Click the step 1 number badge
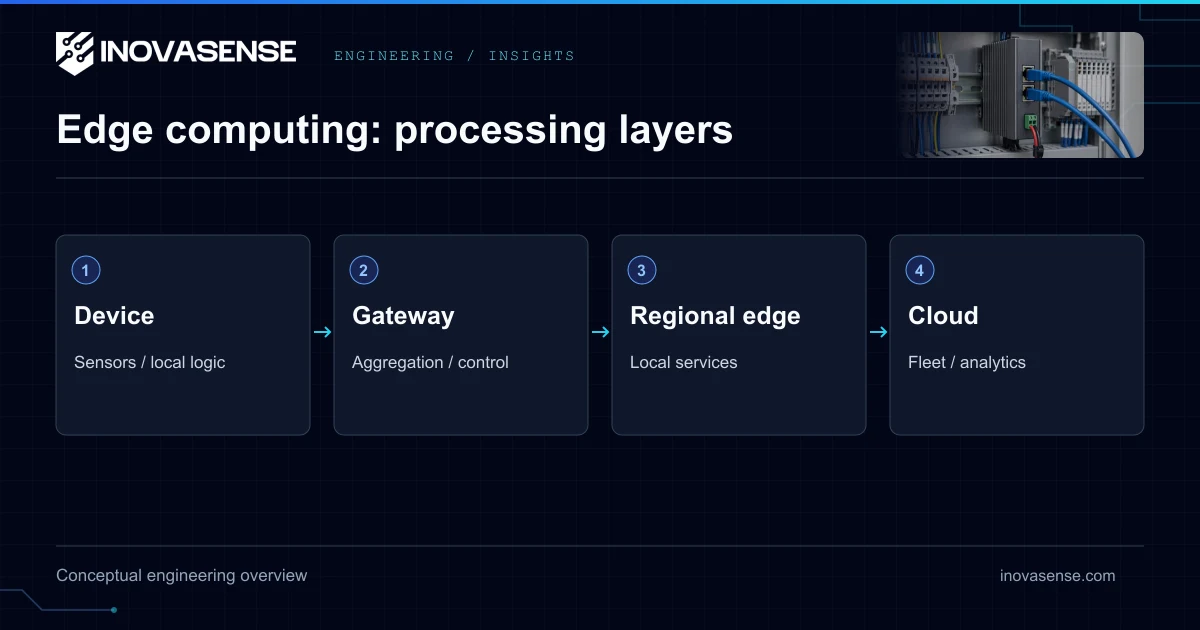1200x630 pixels. pos(86,270)
